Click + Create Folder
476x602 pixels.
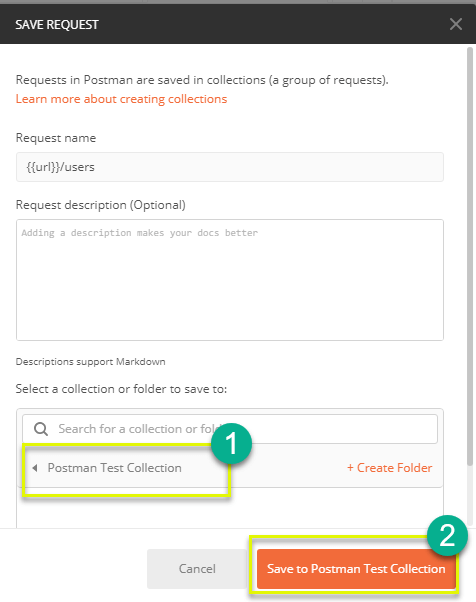[390, 468]
